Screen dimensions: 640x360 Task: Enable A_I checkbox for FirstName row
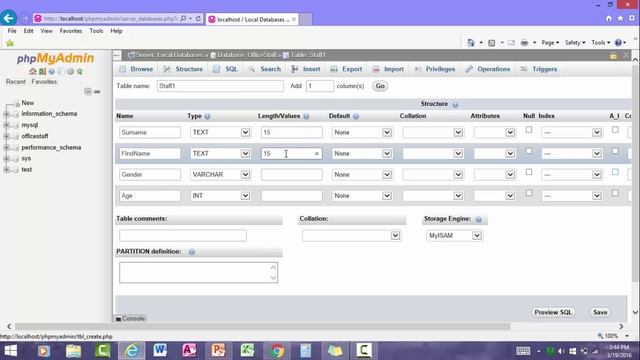[615, 151]
